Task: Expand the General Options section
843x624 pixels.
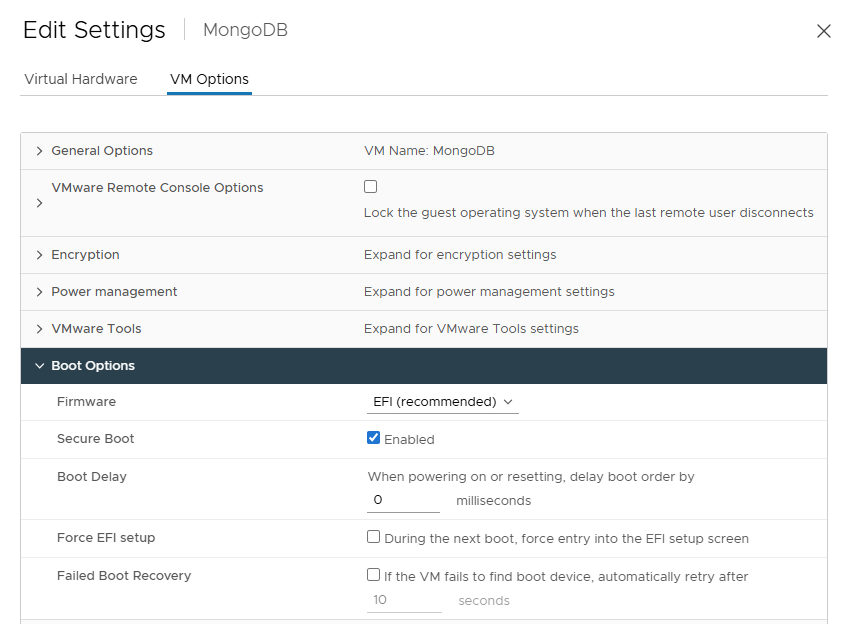Action: [39, 151]
